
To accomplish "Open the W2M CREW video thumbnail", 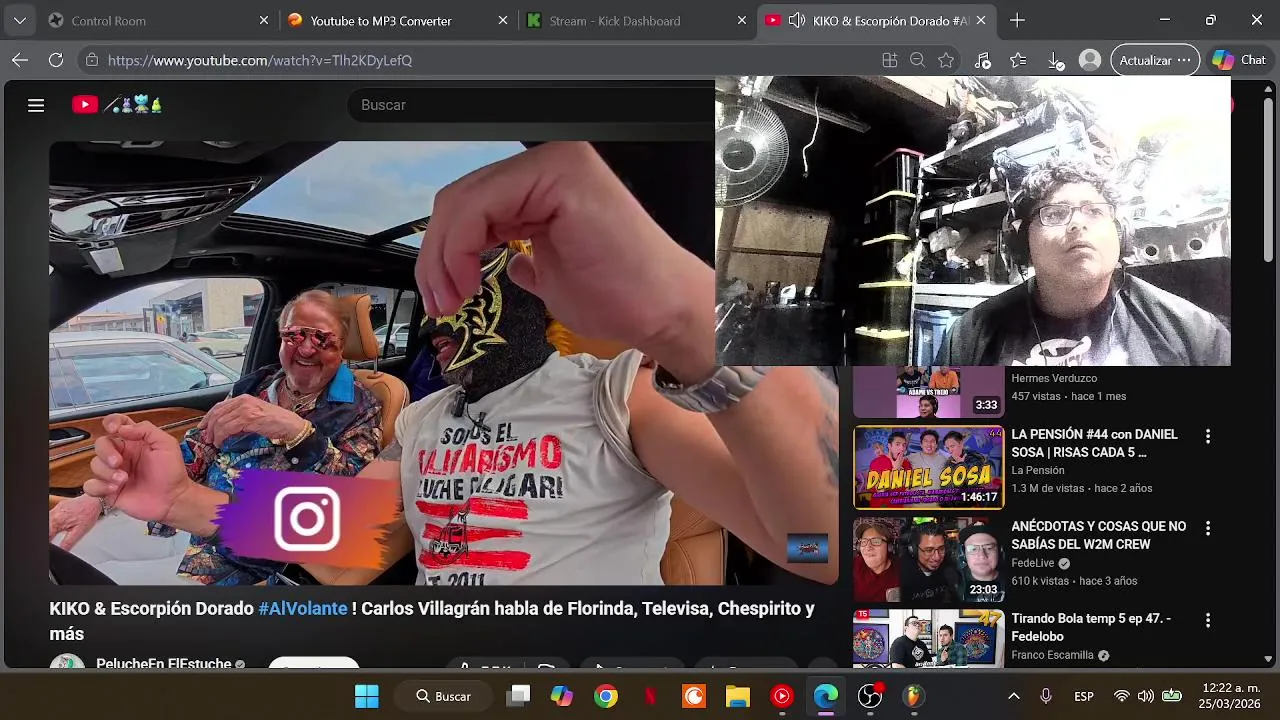I will (928, 560).
